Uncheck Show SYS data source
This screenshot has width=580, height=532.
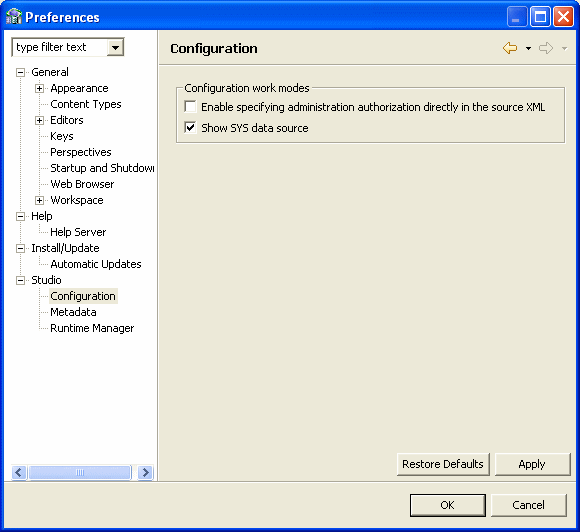(190, 128)
